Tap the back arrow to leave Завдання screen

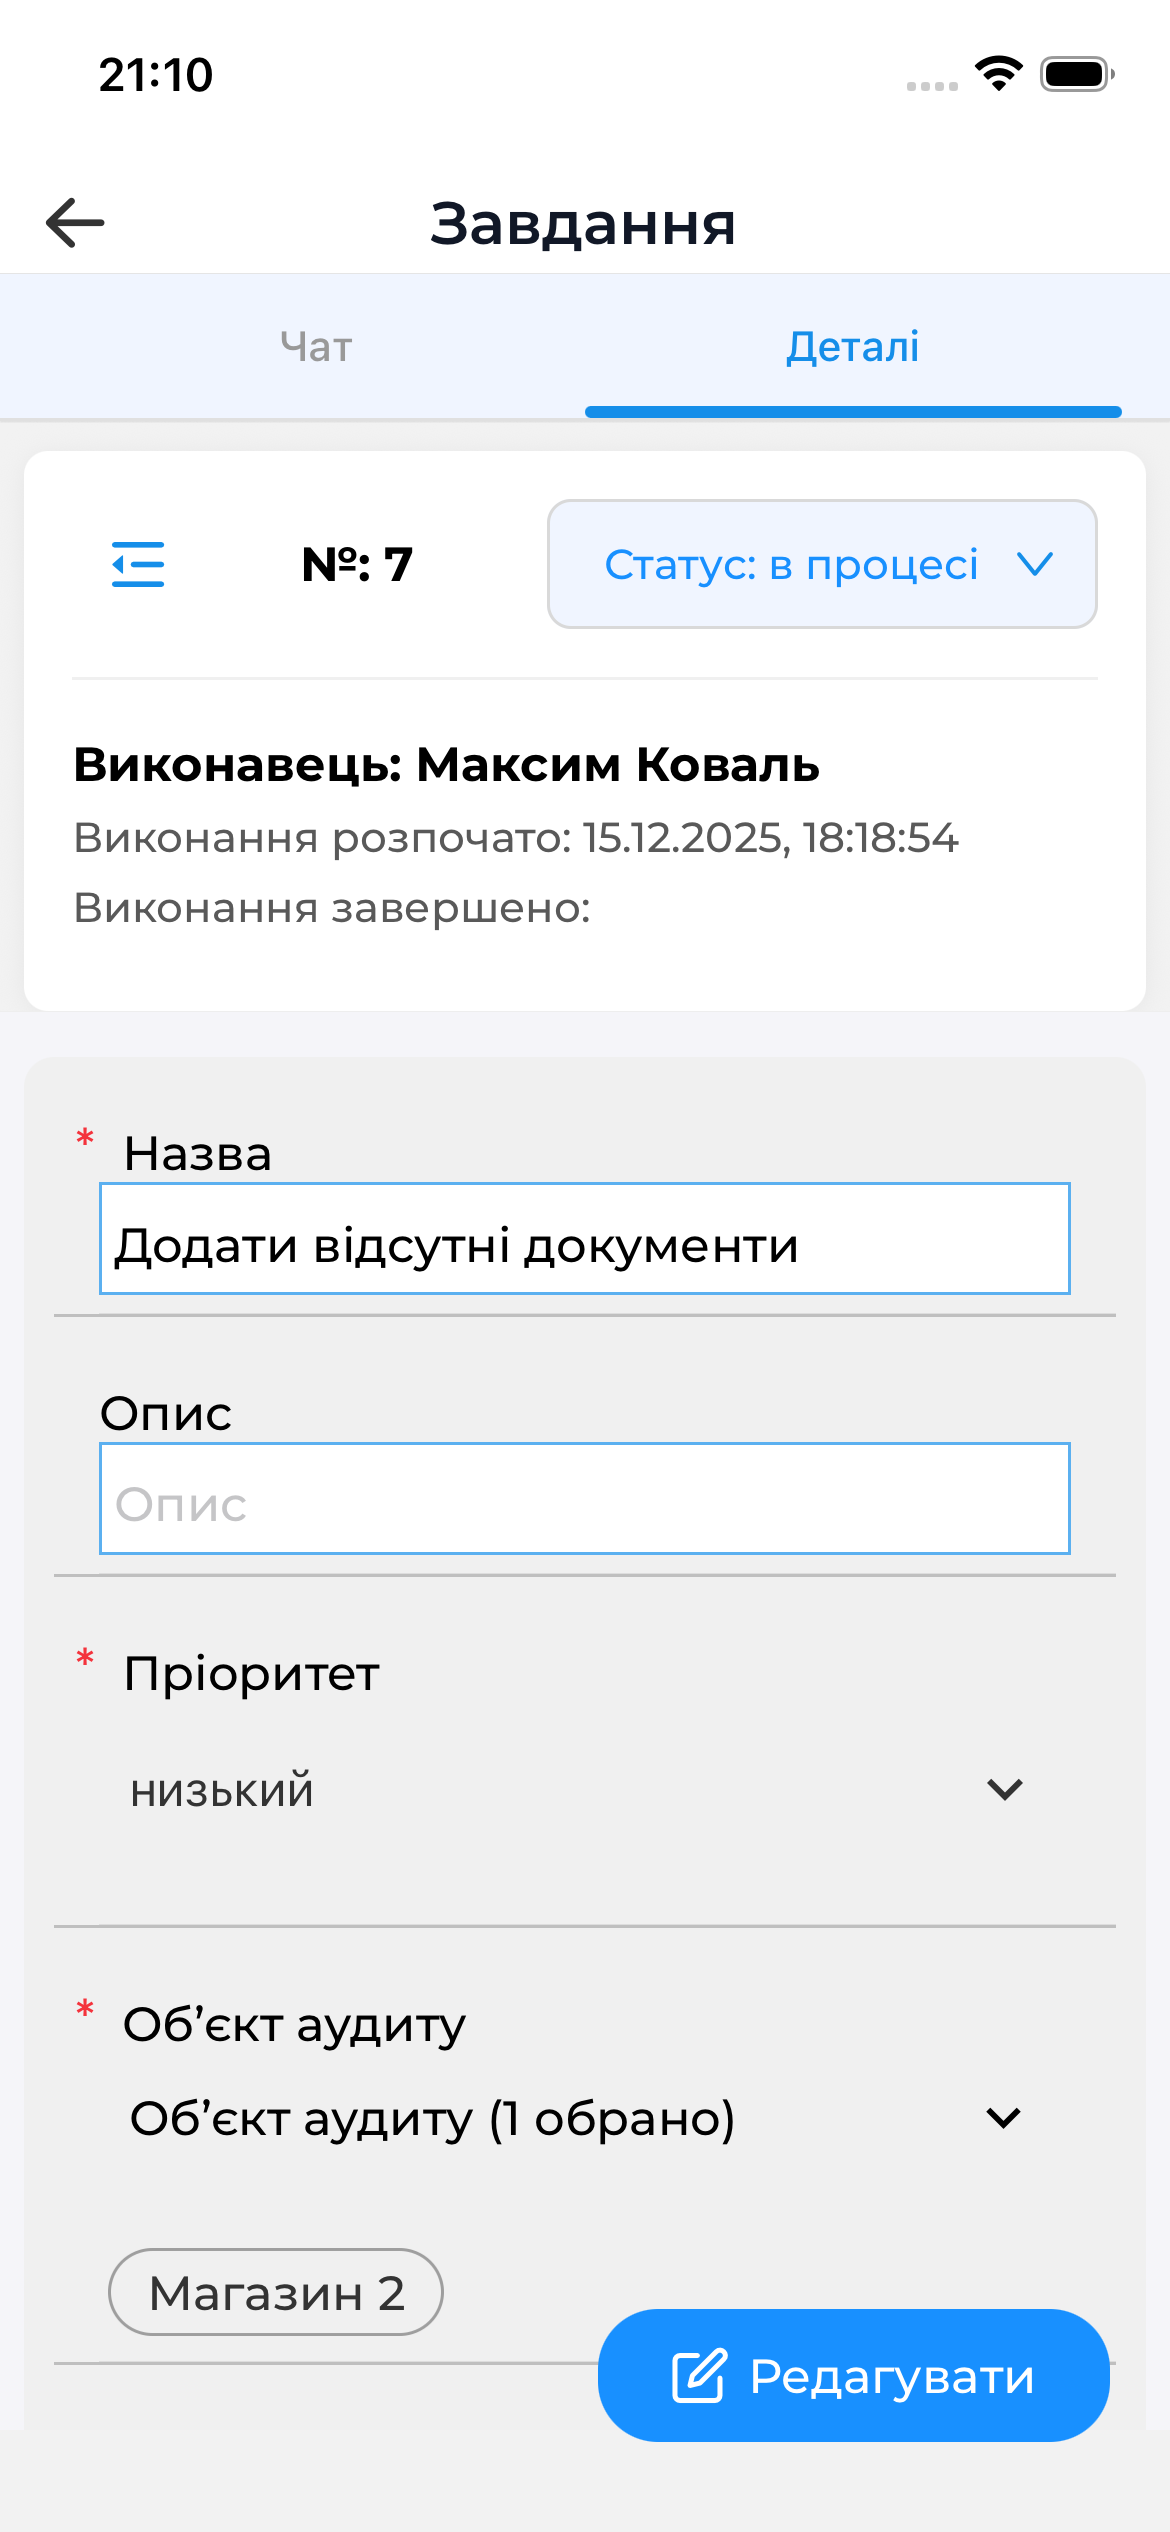[x=75, y=222]
